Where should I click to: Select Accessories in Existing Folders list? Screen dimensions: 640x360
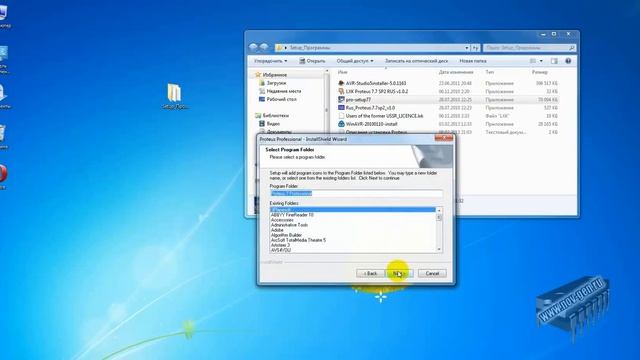coord(282,220)
